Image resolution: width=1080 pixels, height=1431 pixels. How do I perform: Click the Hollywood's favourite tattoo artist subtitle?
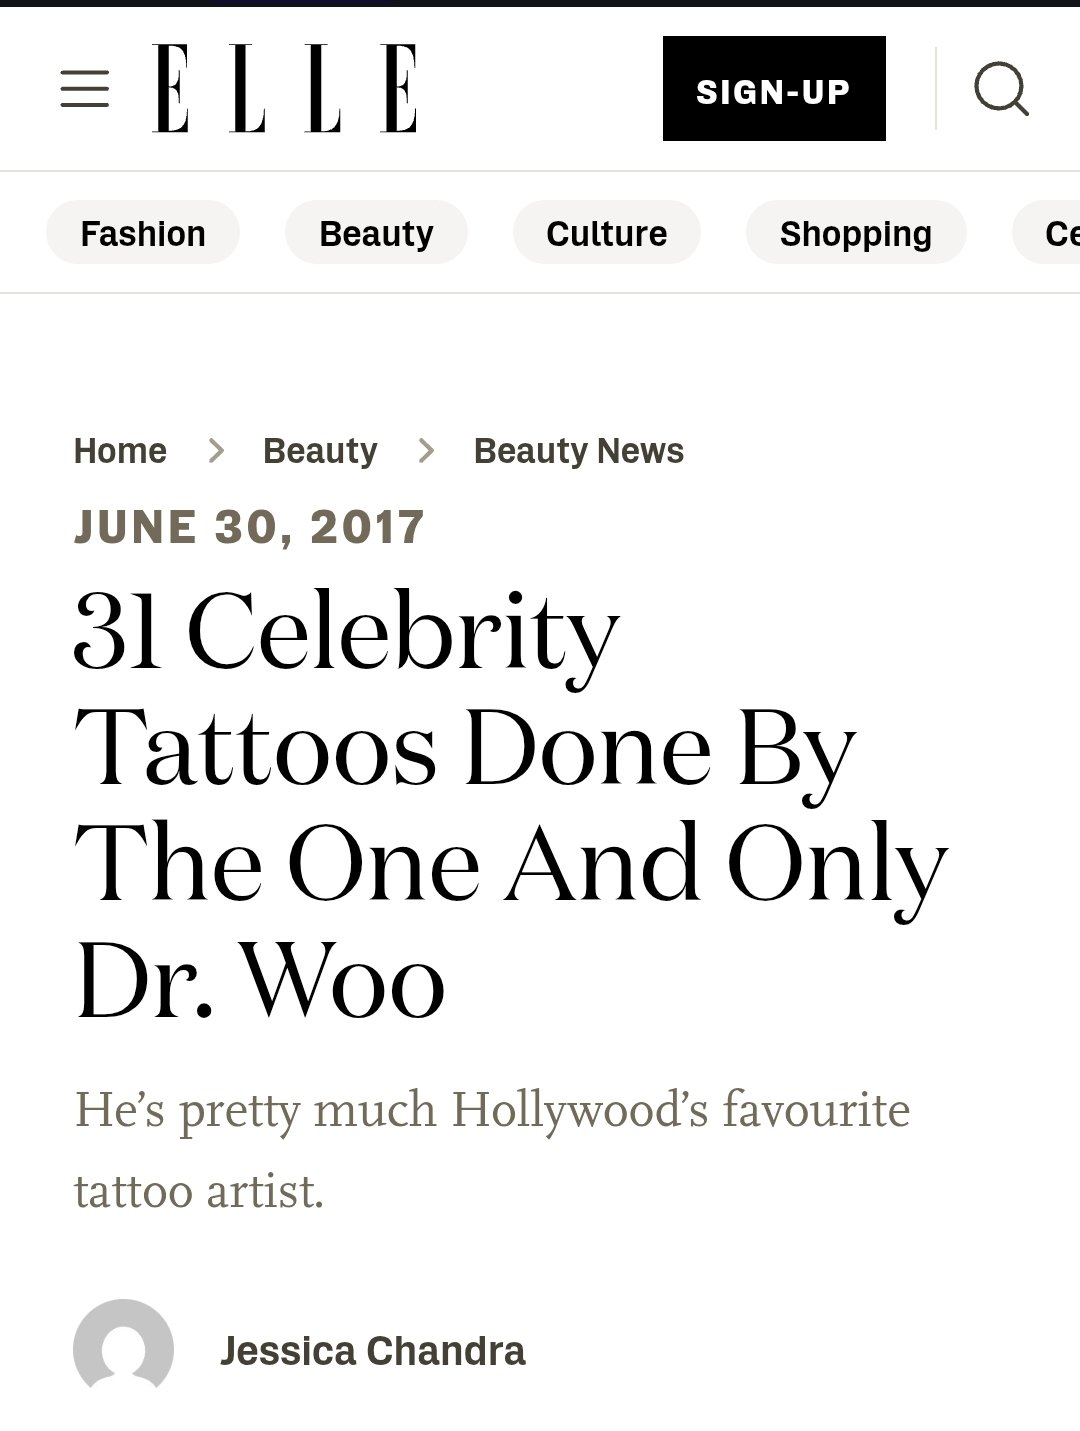coord(492,1150)
